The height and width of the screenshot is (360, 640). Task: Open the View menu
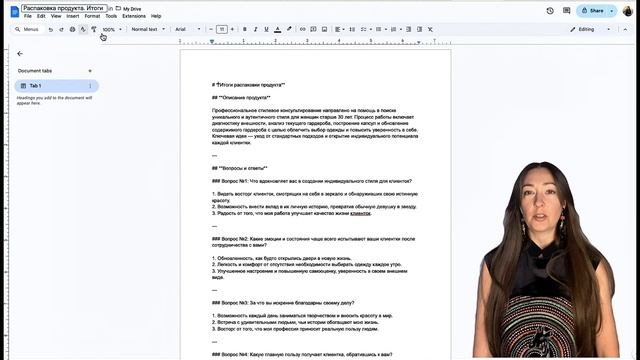click(x=56, y=16)
